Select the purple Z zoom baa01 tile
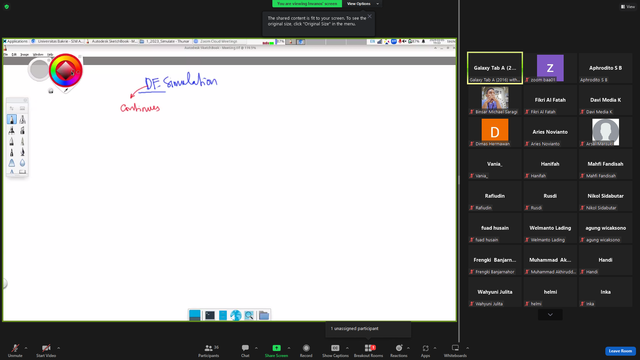 coord(550,68)
